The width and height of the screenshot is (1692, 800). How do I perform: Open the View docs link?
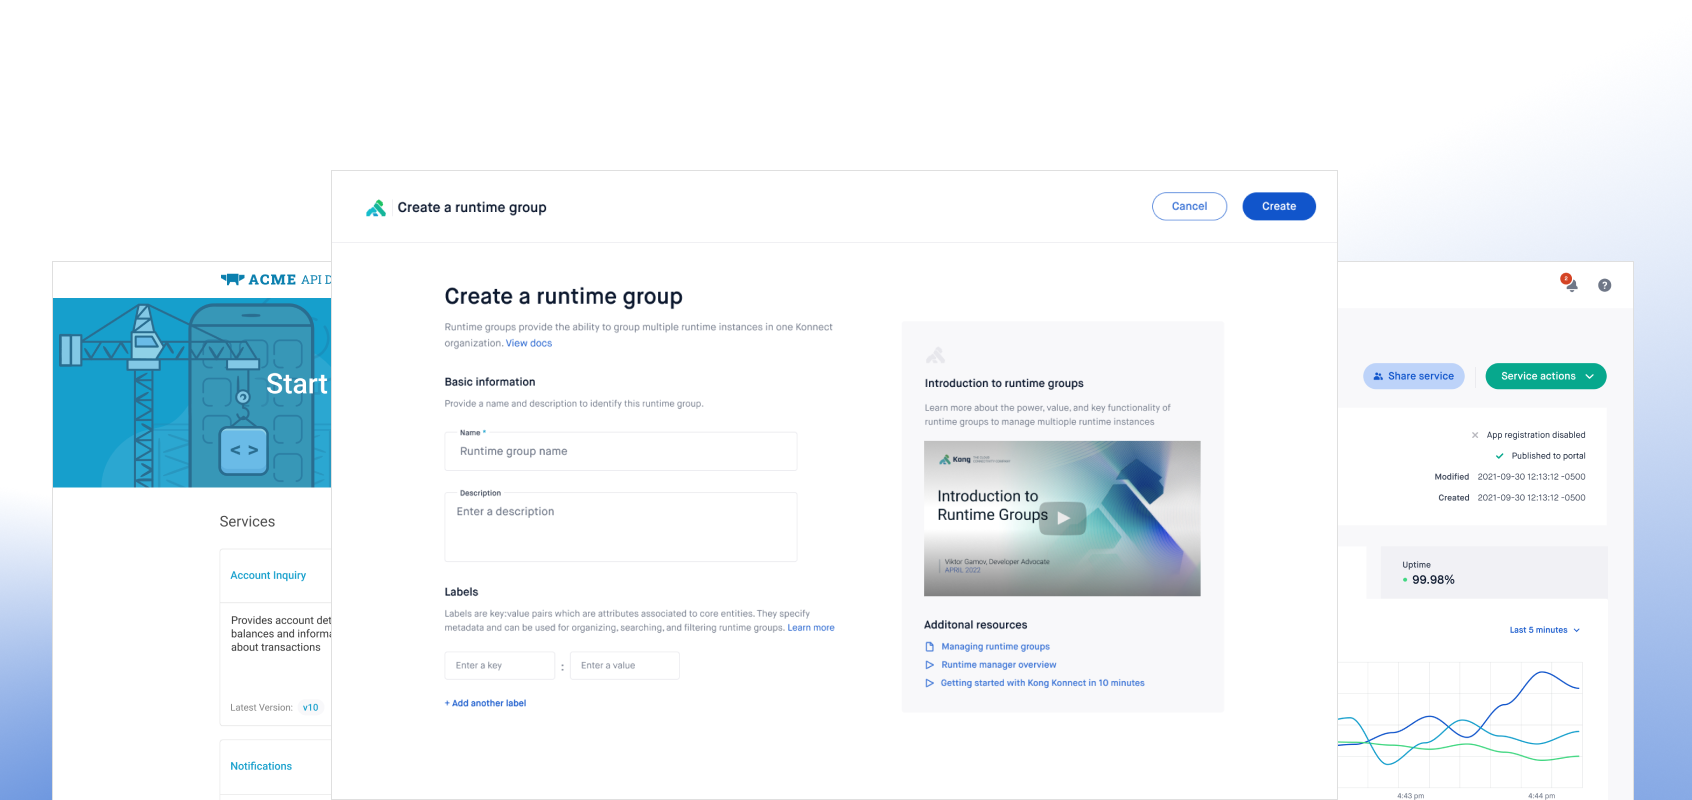click(528, 343)
